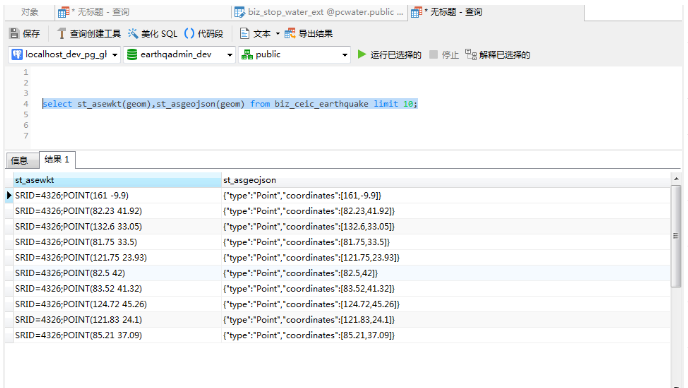Click the results vertical scrollbar thumb

(676, 236)
